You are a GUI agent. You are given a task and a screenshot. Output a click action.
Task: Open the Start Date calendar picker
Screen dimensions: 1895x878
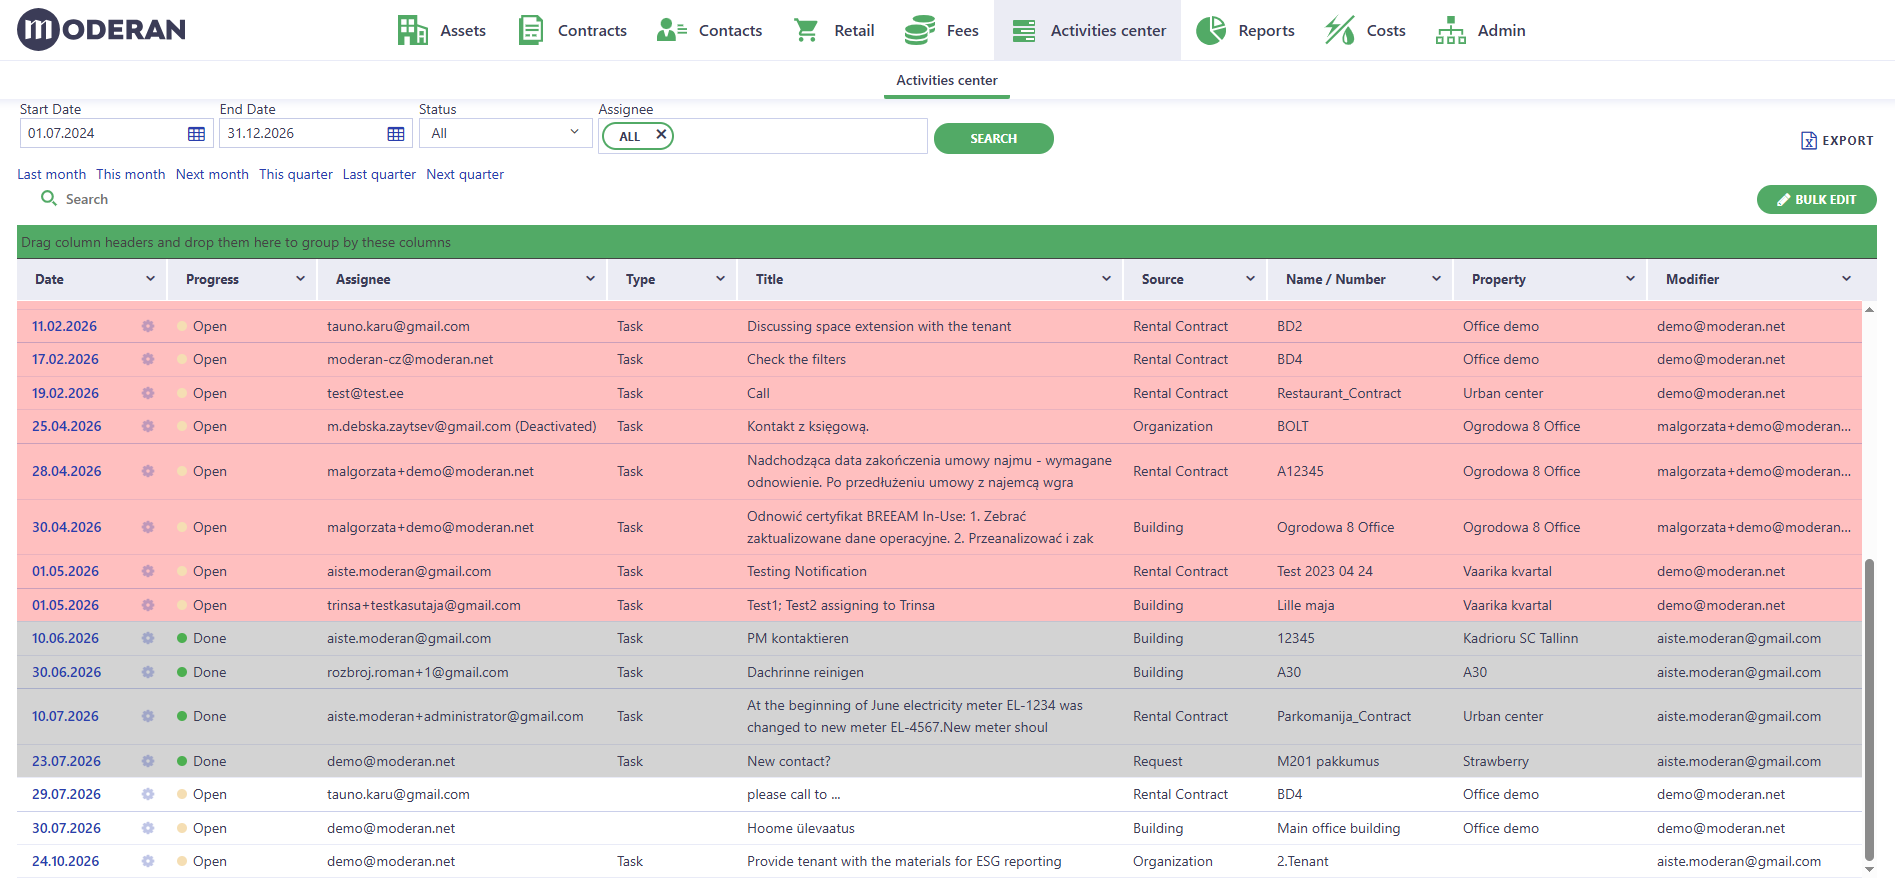pos(196,134)
